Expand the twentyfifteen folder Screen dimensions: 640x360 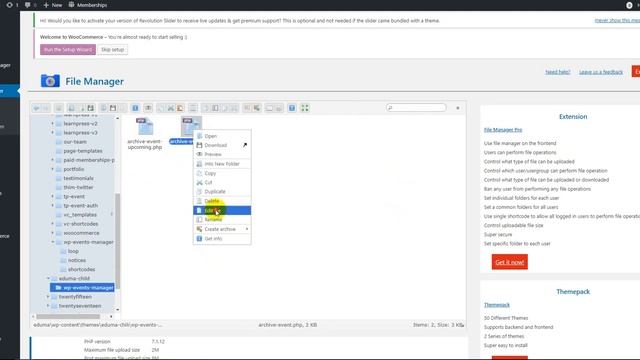click(x=48, y=297)
